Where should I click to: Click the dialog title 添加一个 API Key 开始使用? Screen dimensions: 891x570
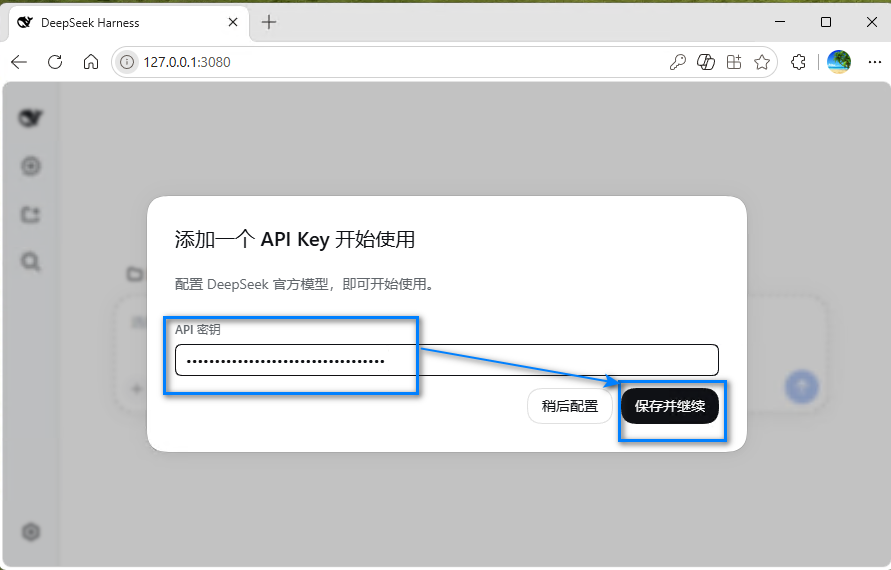tap(295, 239)
